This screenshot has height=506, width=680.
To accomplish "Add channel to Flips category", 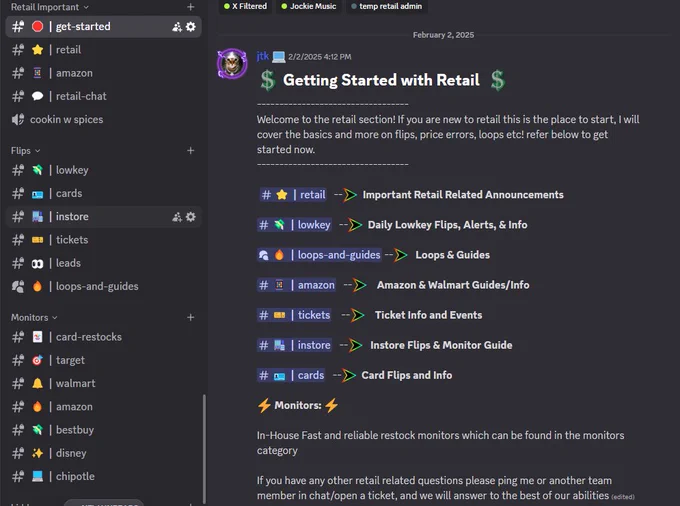I will pos(190,150).
